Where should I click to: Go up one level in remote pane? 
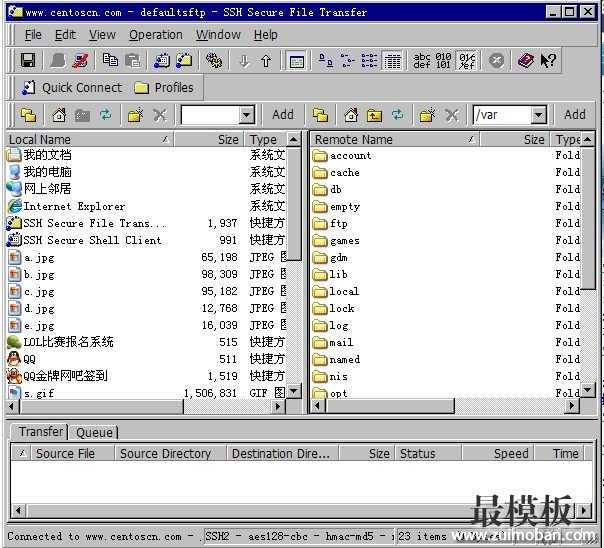(374, 115)
